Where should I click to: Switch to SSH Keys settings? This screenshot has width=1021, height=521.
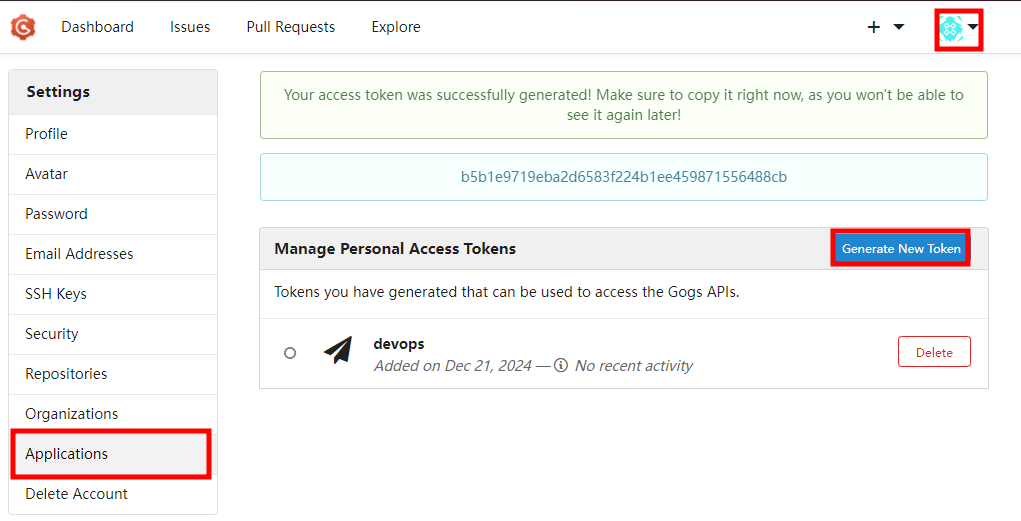113,294
